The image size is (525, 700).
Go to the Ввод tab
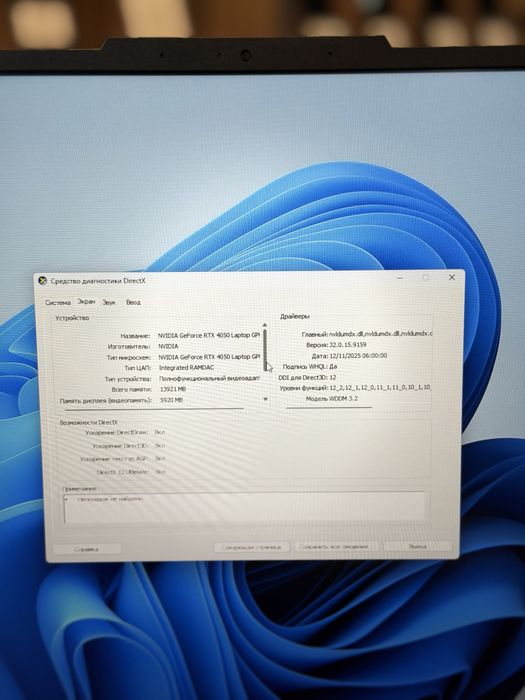(x=133, y=302)
